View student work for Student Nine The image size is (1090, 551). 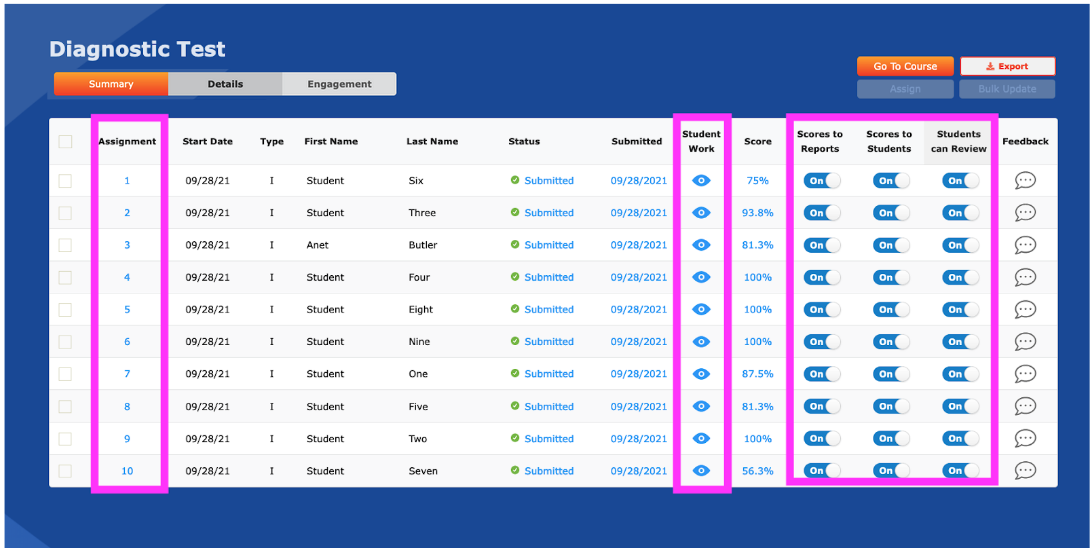[x=701, y=341]
